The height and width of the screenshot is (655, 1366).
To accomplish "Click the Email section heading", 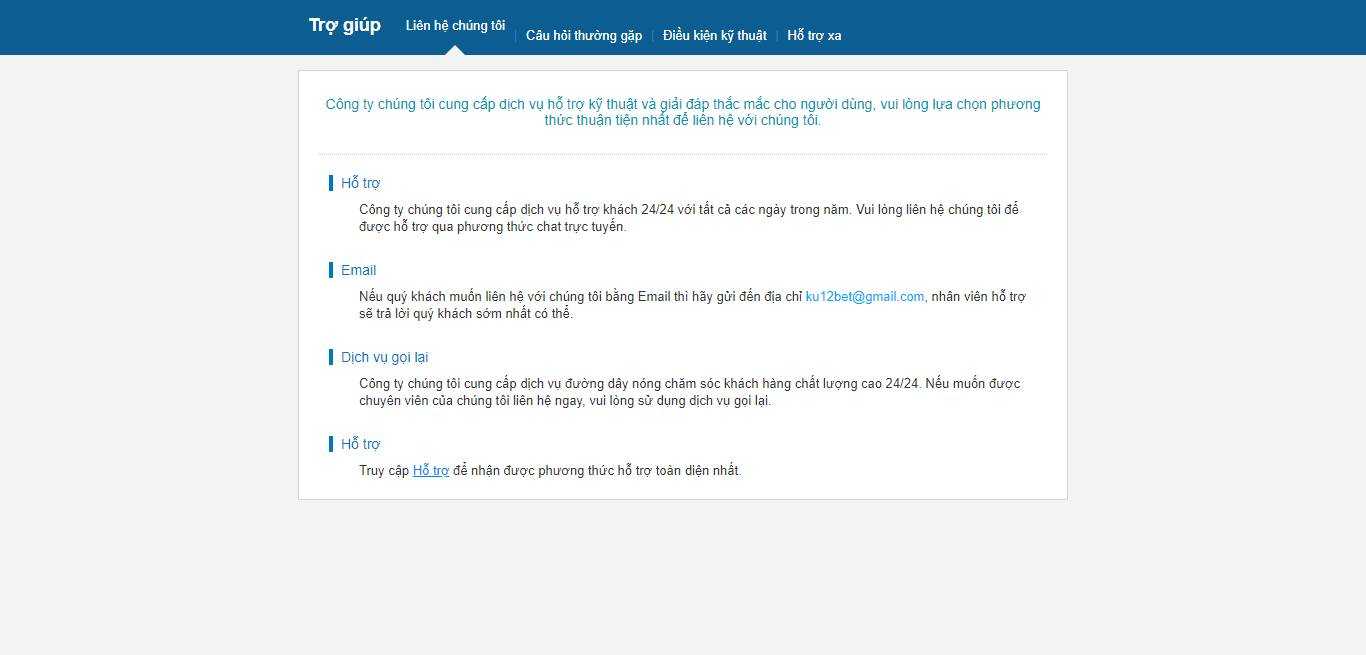I will [x=358, y=270].
